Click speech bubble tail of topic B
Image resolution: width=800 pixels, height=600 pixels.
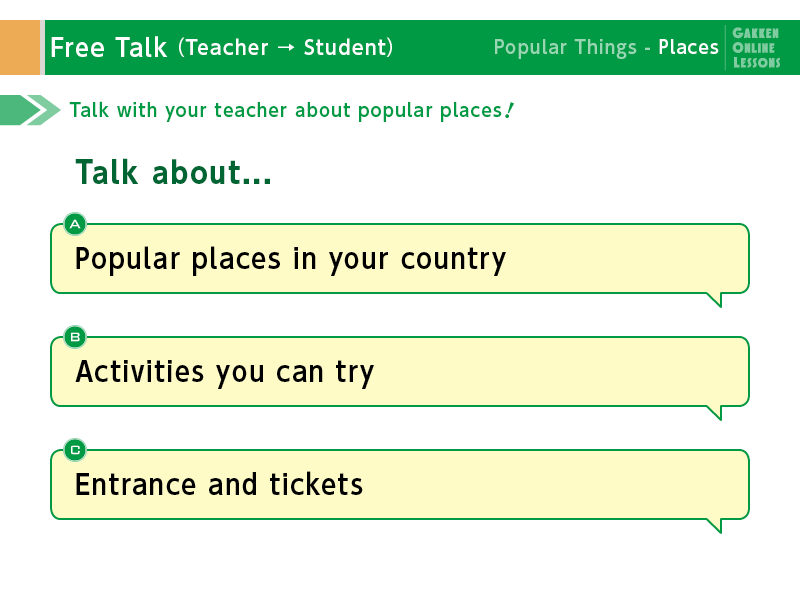point(714,413)
